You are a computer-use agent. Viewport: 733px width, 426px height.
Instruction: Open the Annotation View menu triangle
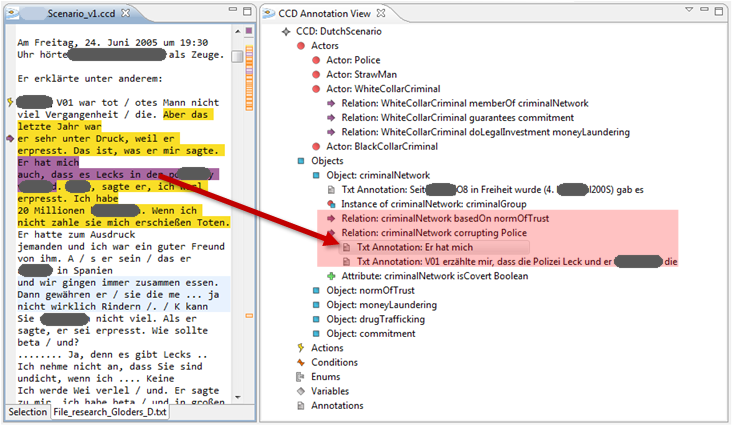click(689, 9)
